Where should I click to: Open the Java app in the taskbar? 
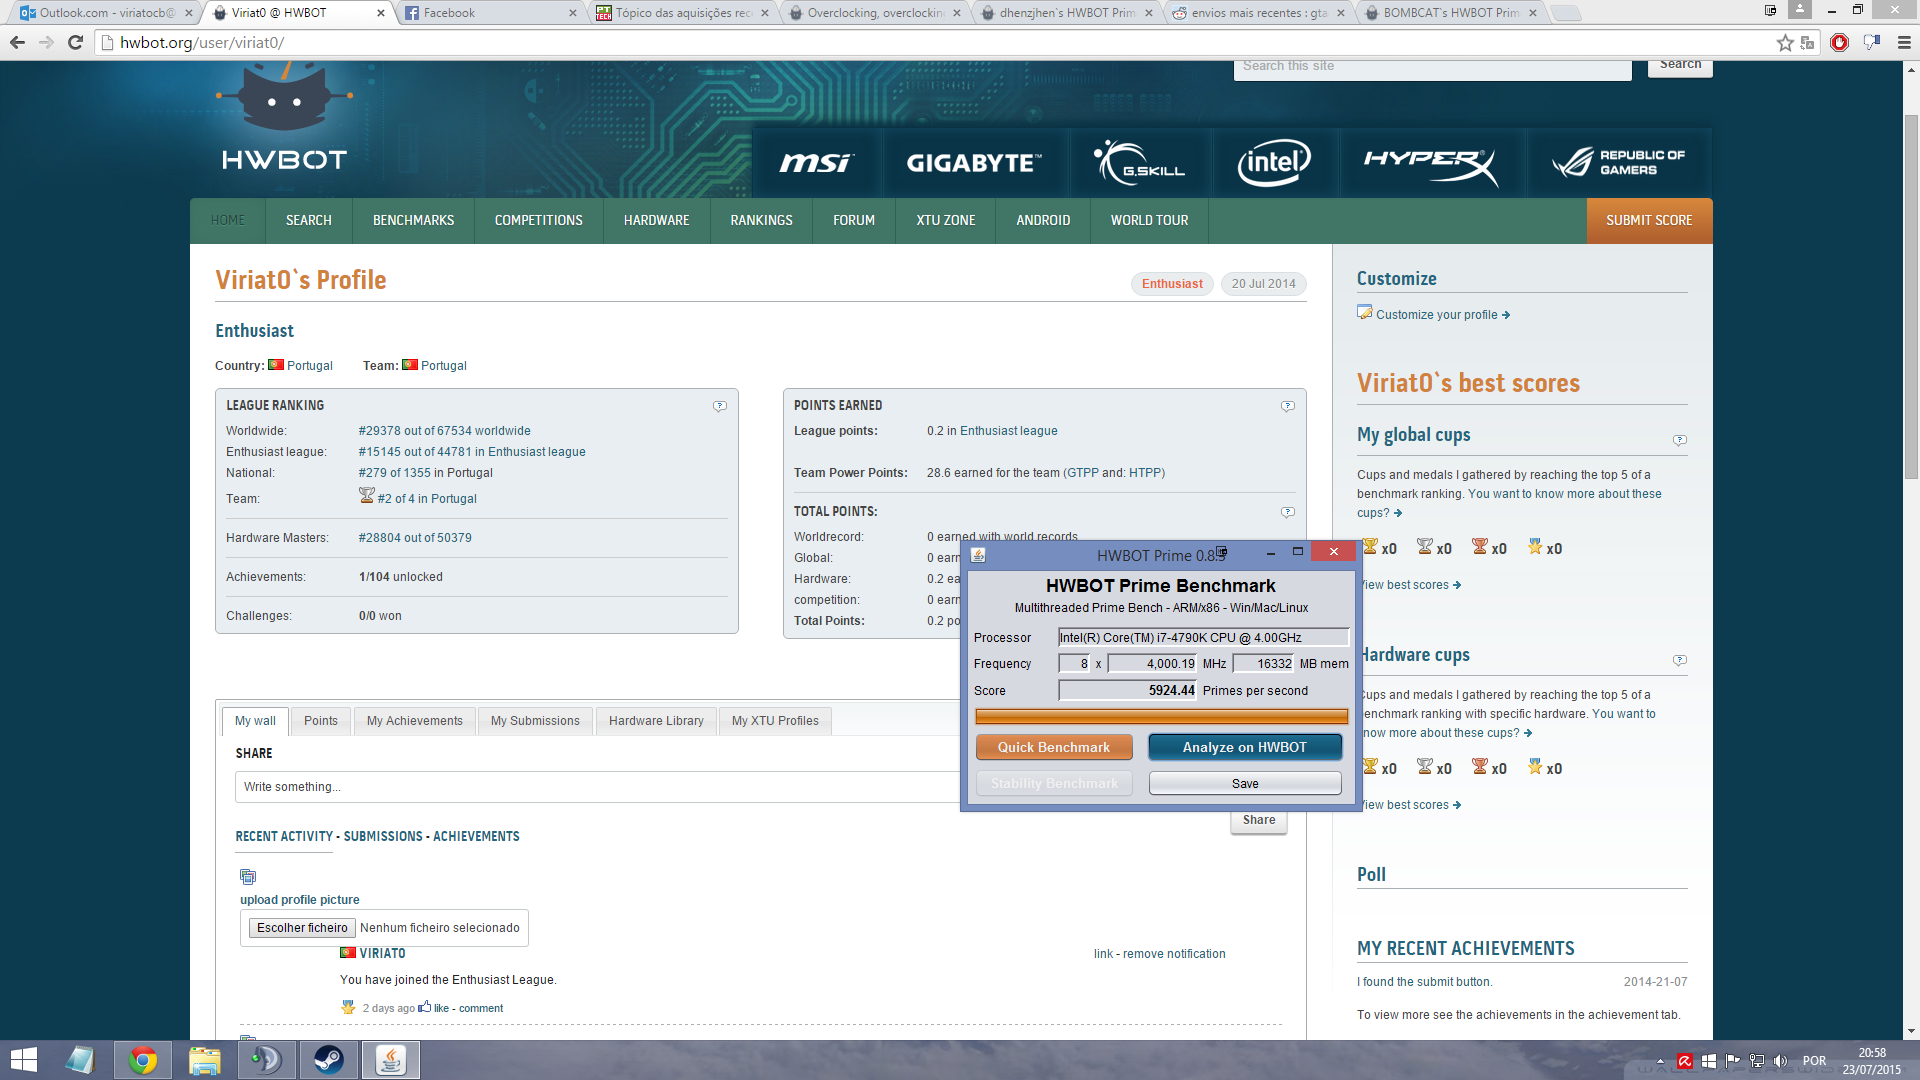pyautogui.click(x=391, y=1060)
